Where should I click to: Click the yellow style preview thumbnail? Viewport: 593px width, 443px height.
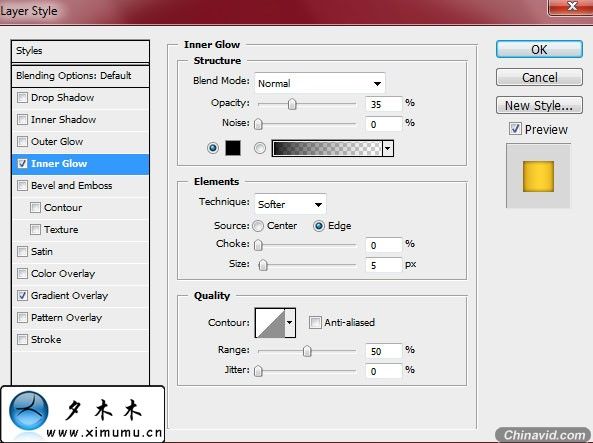(x=538, y=176)
